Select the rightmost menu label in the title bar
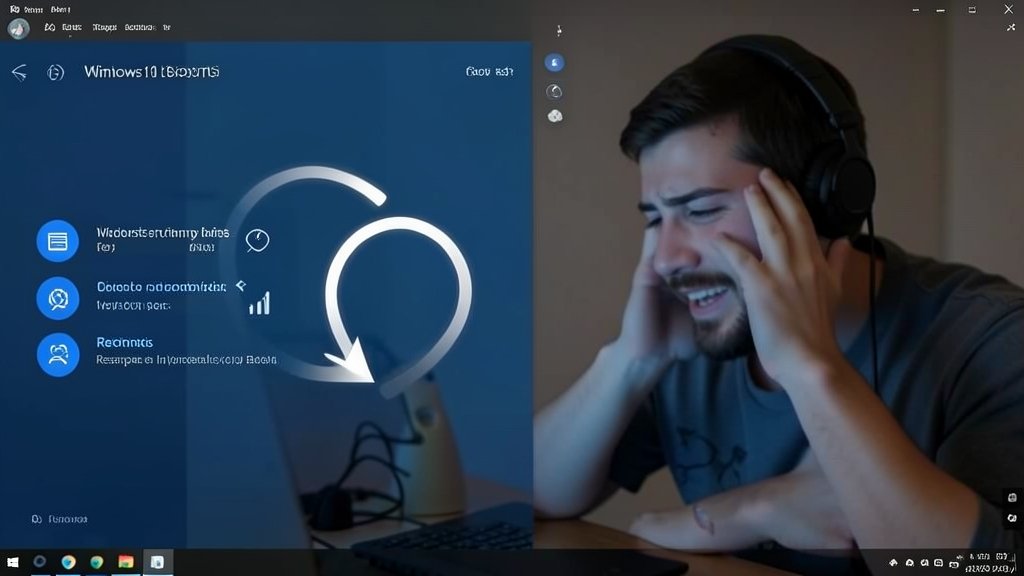The image size is (1024, 576). pyautogui.click(x=167, y=27)
